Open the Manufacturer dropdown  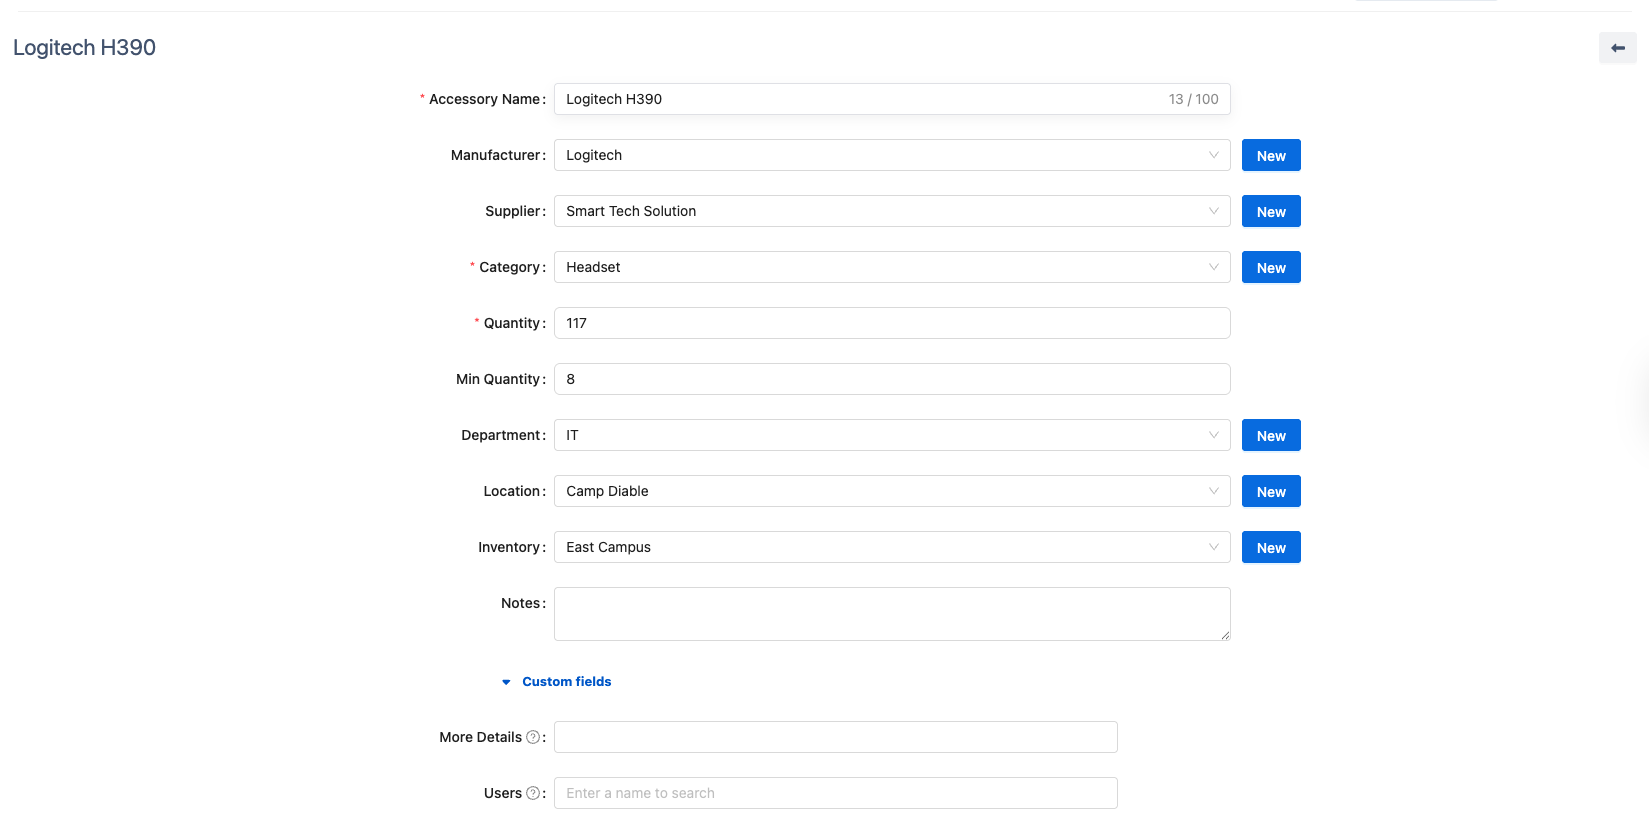(891, 155)
